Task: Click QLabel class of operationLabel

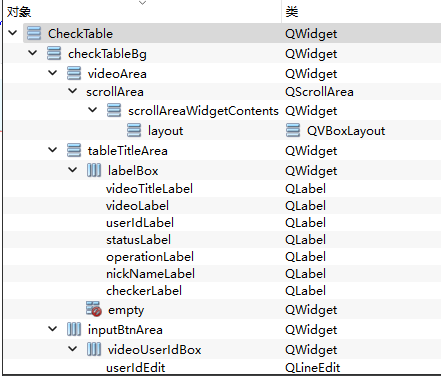Action: click(305, 257)
